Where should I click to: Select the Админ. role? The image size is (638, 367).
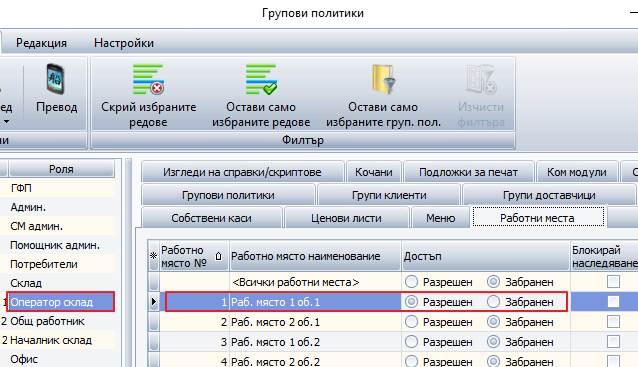[x=61, y=207]
